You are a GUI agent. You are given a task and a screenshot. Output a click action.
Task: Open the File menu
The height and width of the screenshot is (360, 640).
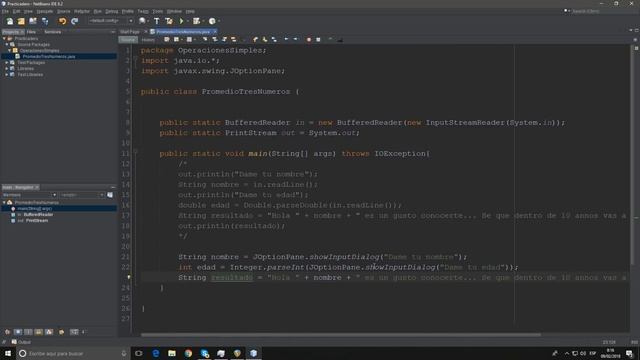point(5,11)
